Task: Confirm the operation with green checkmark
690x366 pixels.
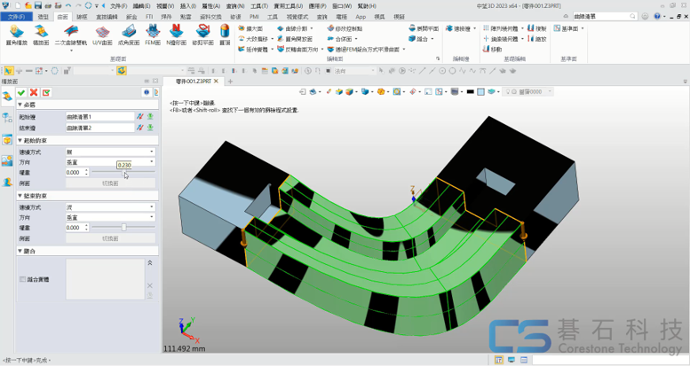Action: 21,92
